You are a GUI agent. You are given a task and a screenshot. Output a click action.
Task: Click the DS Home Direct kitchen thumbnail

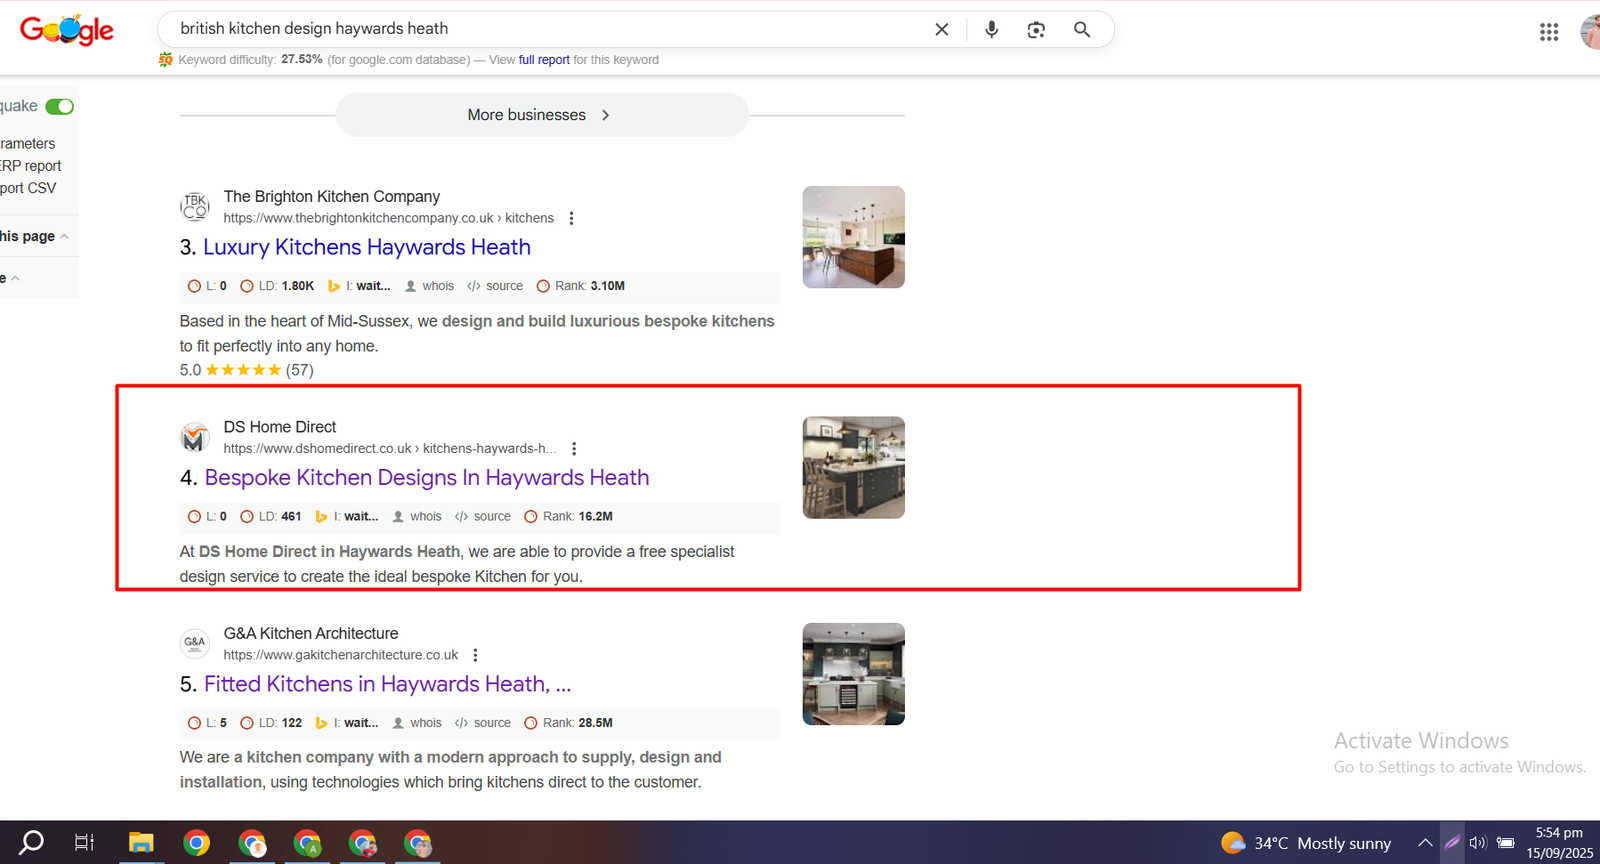(x=853, y=468)
